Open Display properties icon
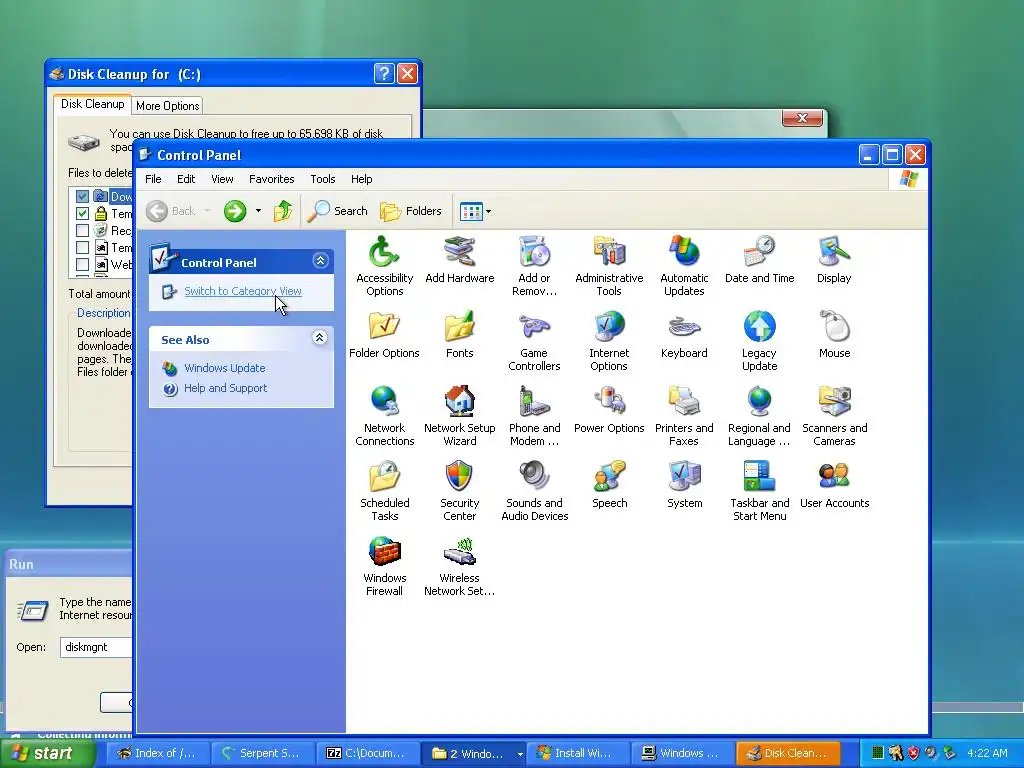1024x768 pixels. pos(834,260)
